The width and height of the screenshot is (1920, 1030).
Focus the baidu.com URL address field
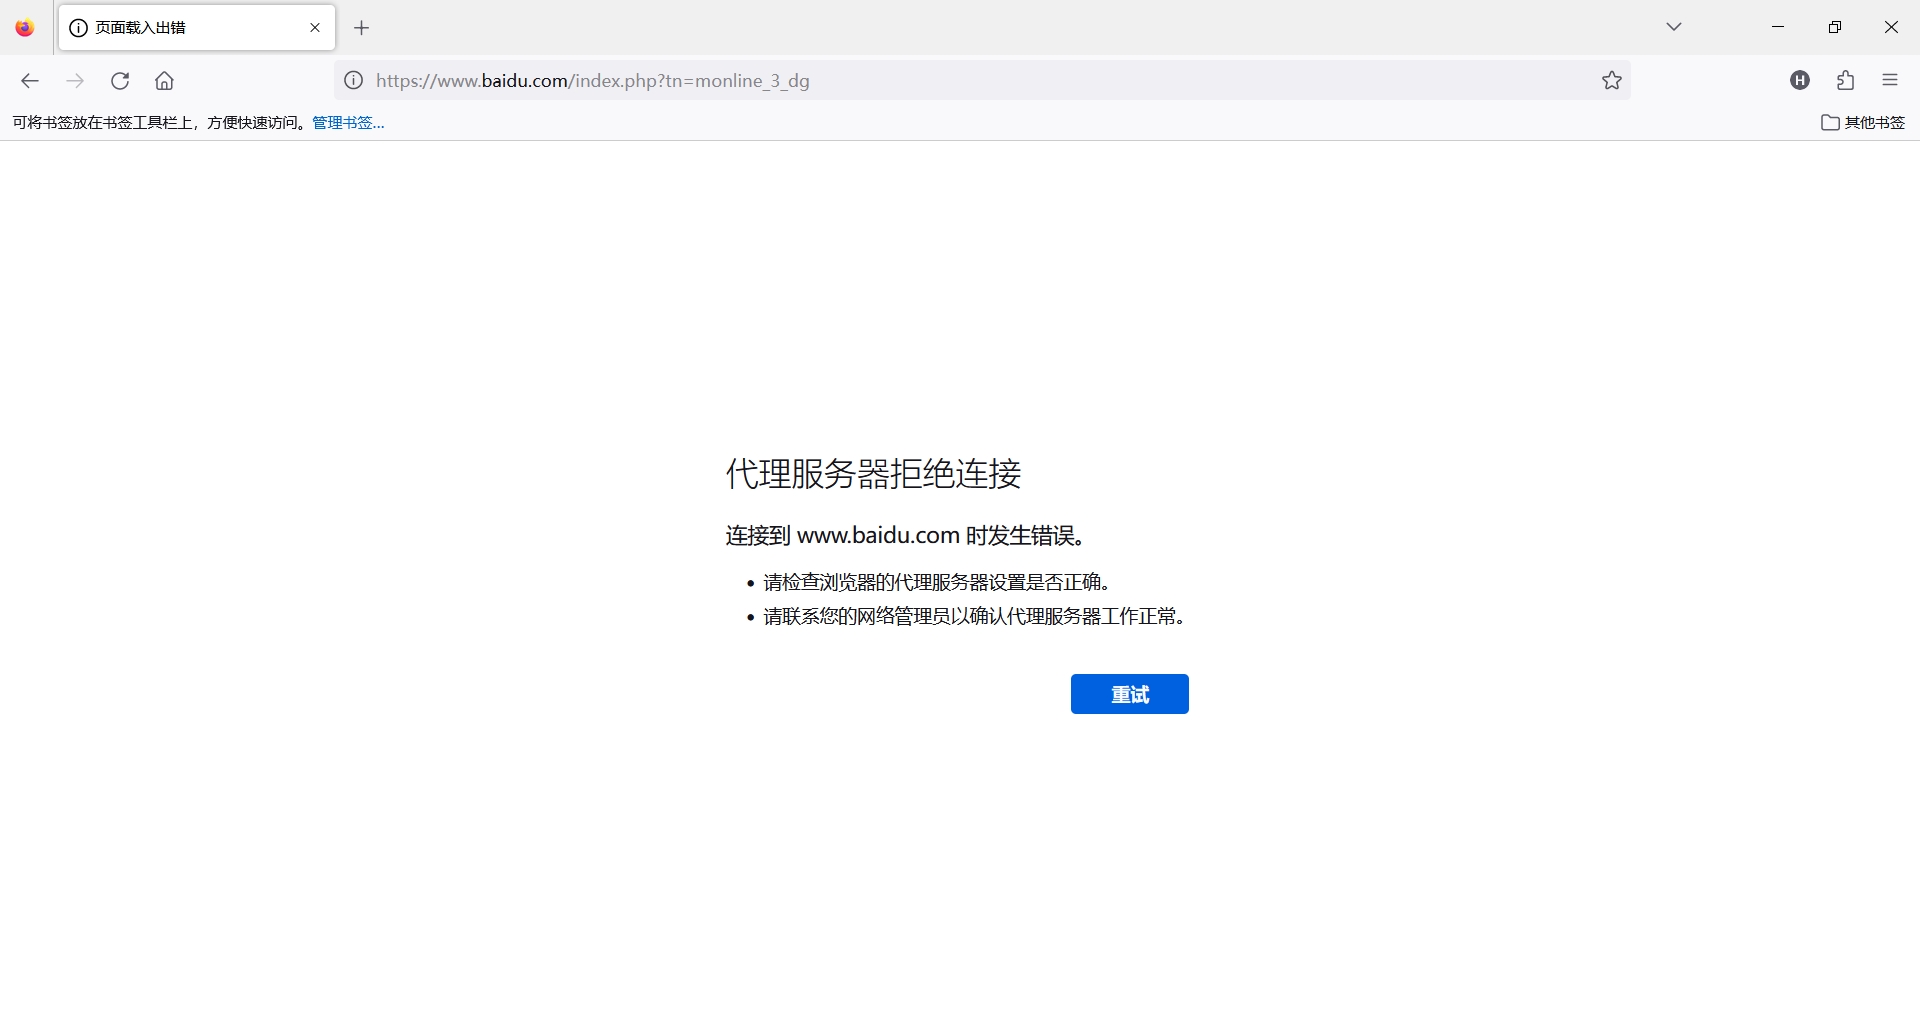tap(980, 81)
